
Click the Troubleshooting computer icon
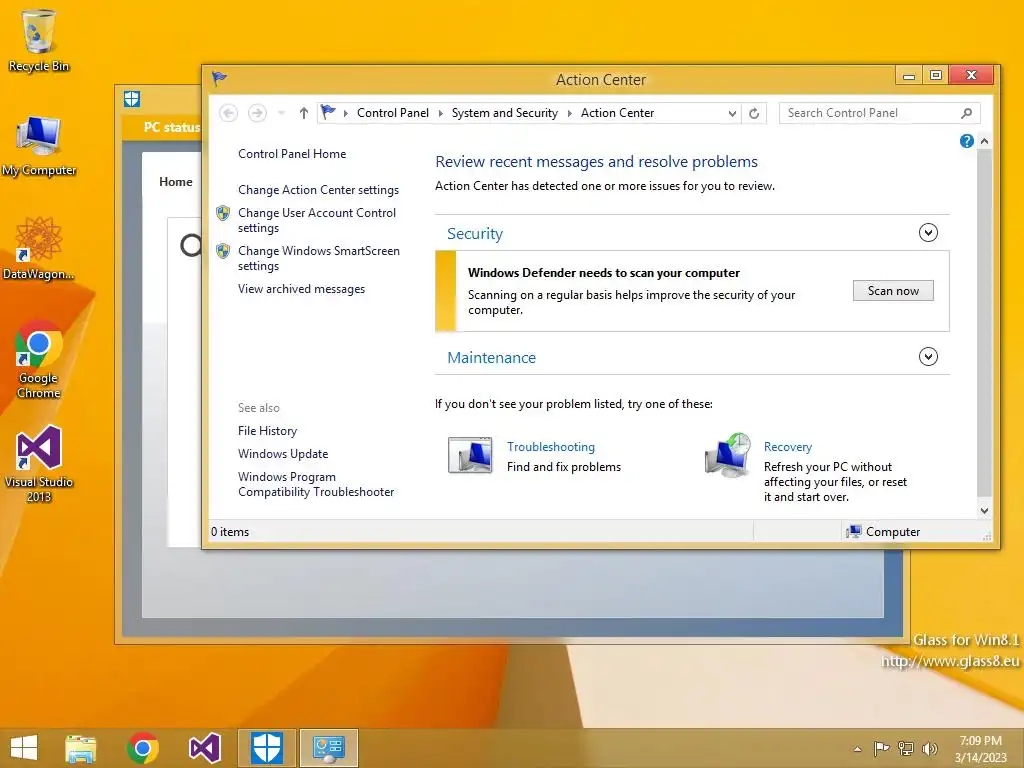[x=470, y=455]
